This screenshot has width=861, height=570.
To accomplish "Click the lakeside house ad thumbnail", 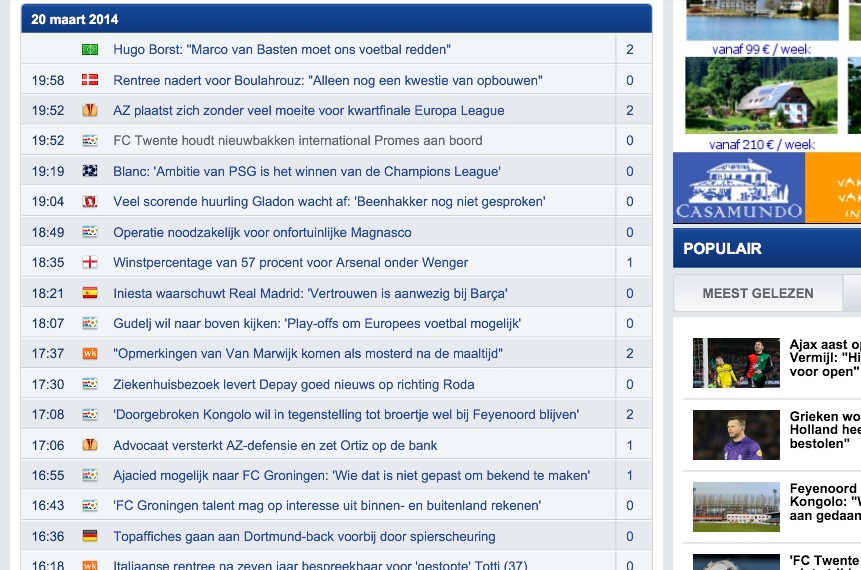I will pos(762,20).
